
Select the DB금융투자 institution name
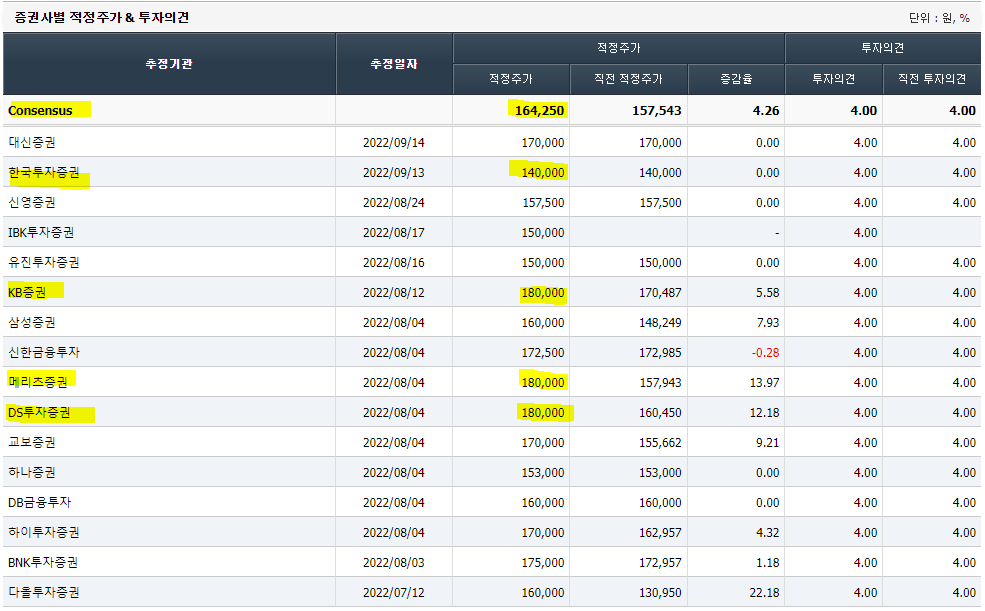coord(40,502)
